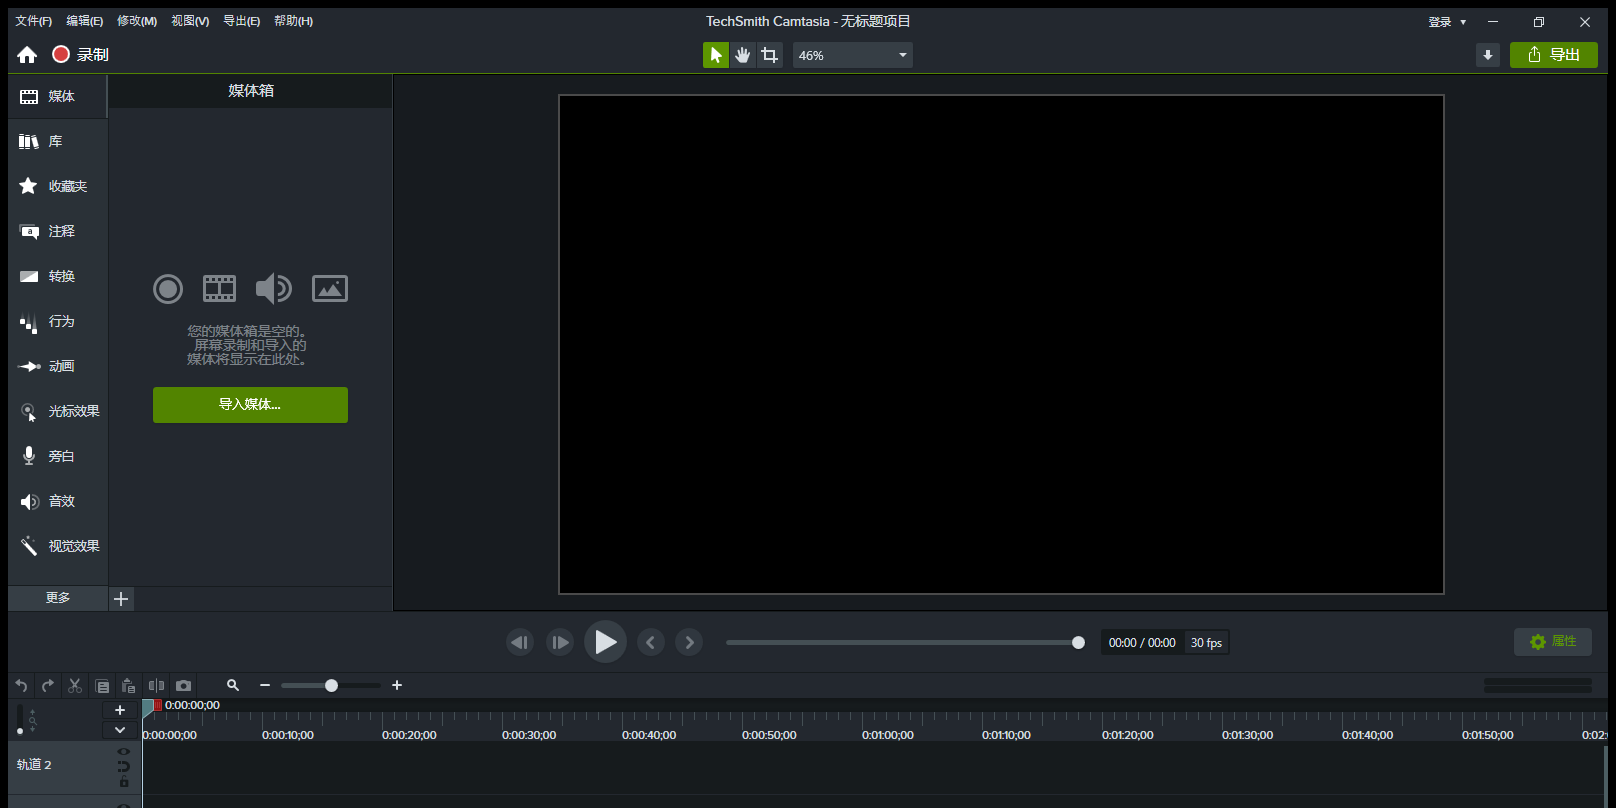Undo the last action on timeline toolbar
Screen dimensions: 1616x808
[x=21, y=686]
